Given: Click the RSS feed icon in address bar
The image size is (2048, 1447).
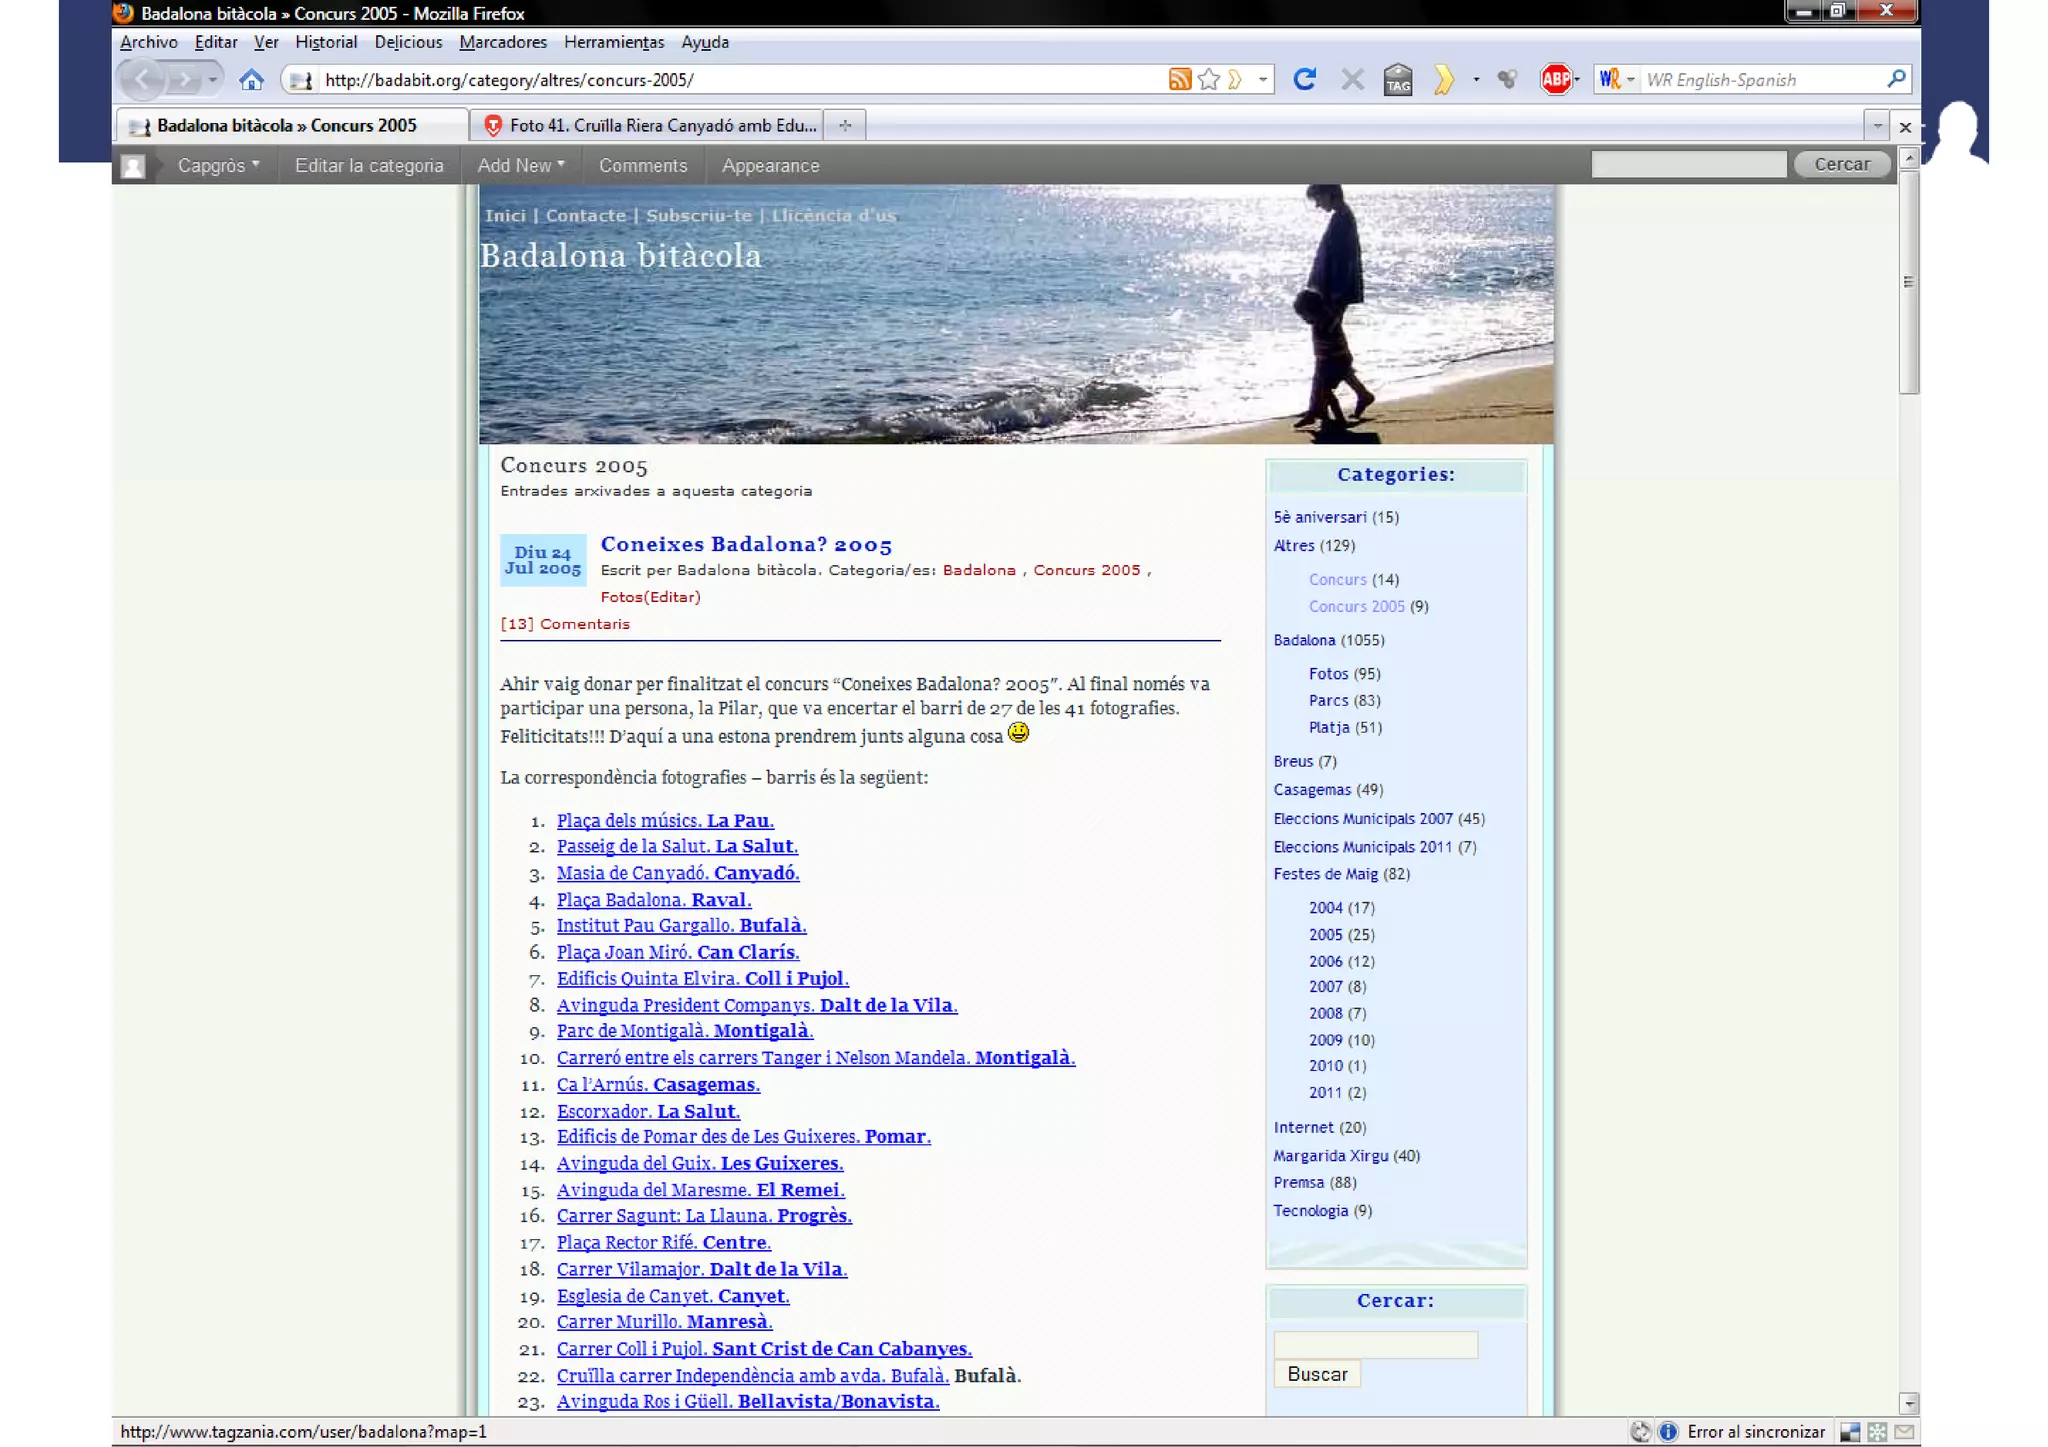Looking at the screenshot, I should [1179, 80].
